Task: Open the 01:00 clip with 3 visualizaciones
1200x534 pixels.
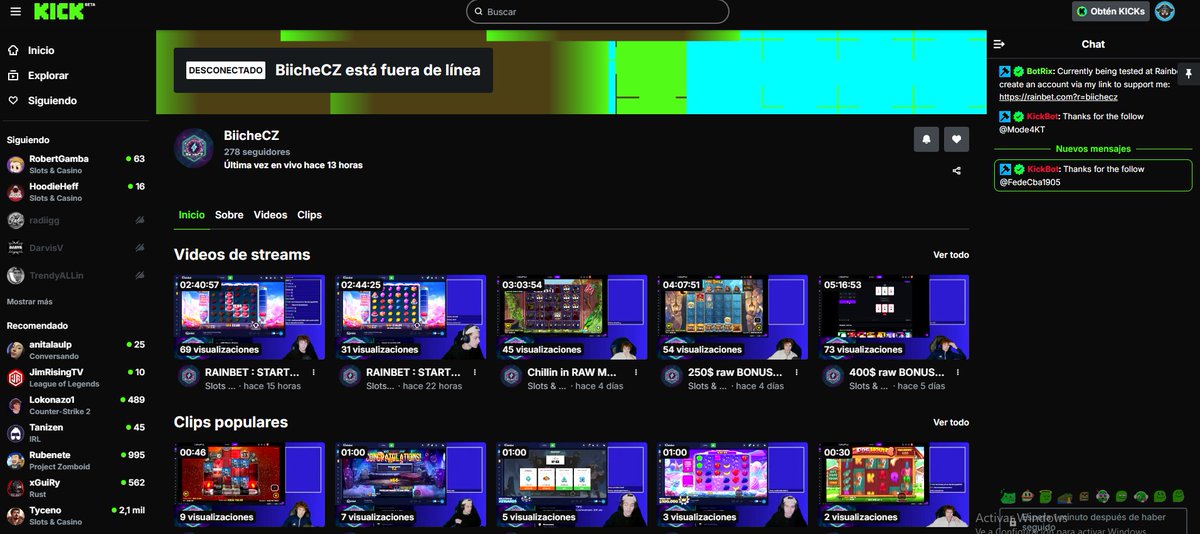Action: click(x=733, y=485)
